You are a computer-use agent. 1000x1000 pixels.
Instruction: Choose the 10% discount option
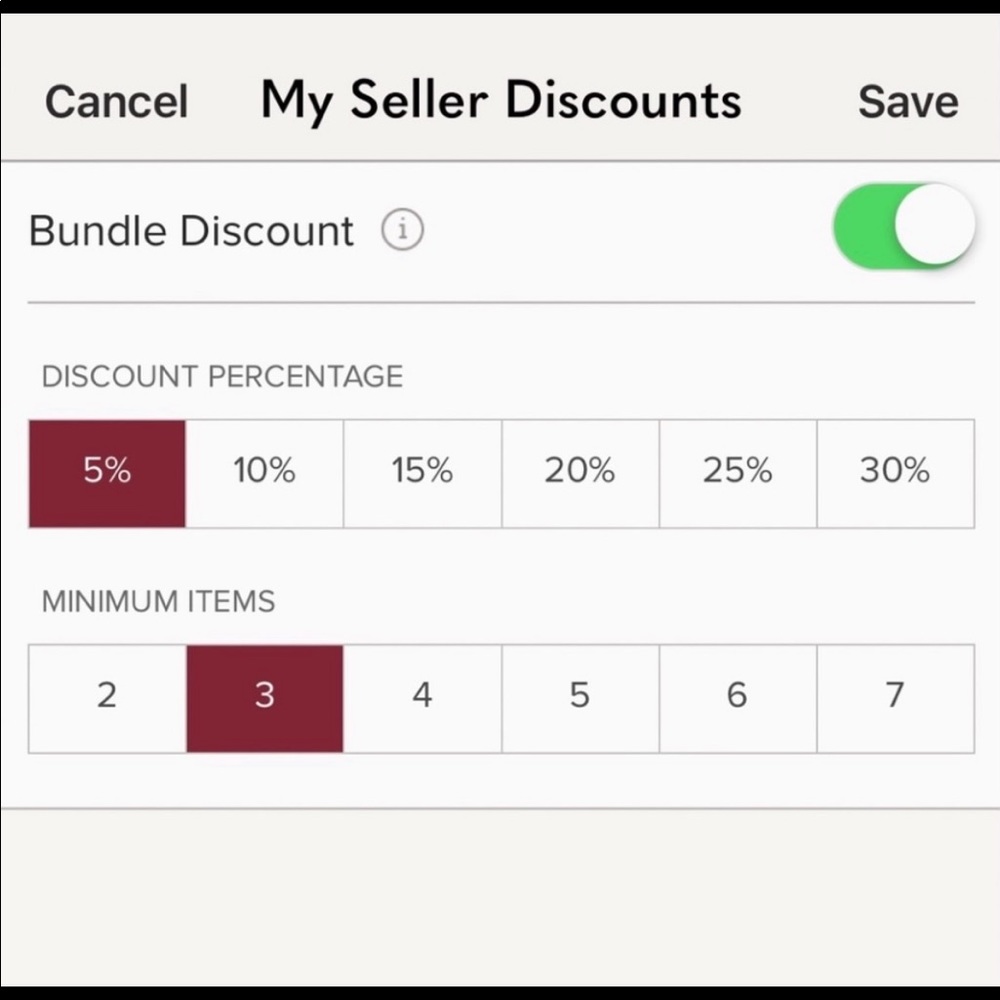[x=264, y=473]
